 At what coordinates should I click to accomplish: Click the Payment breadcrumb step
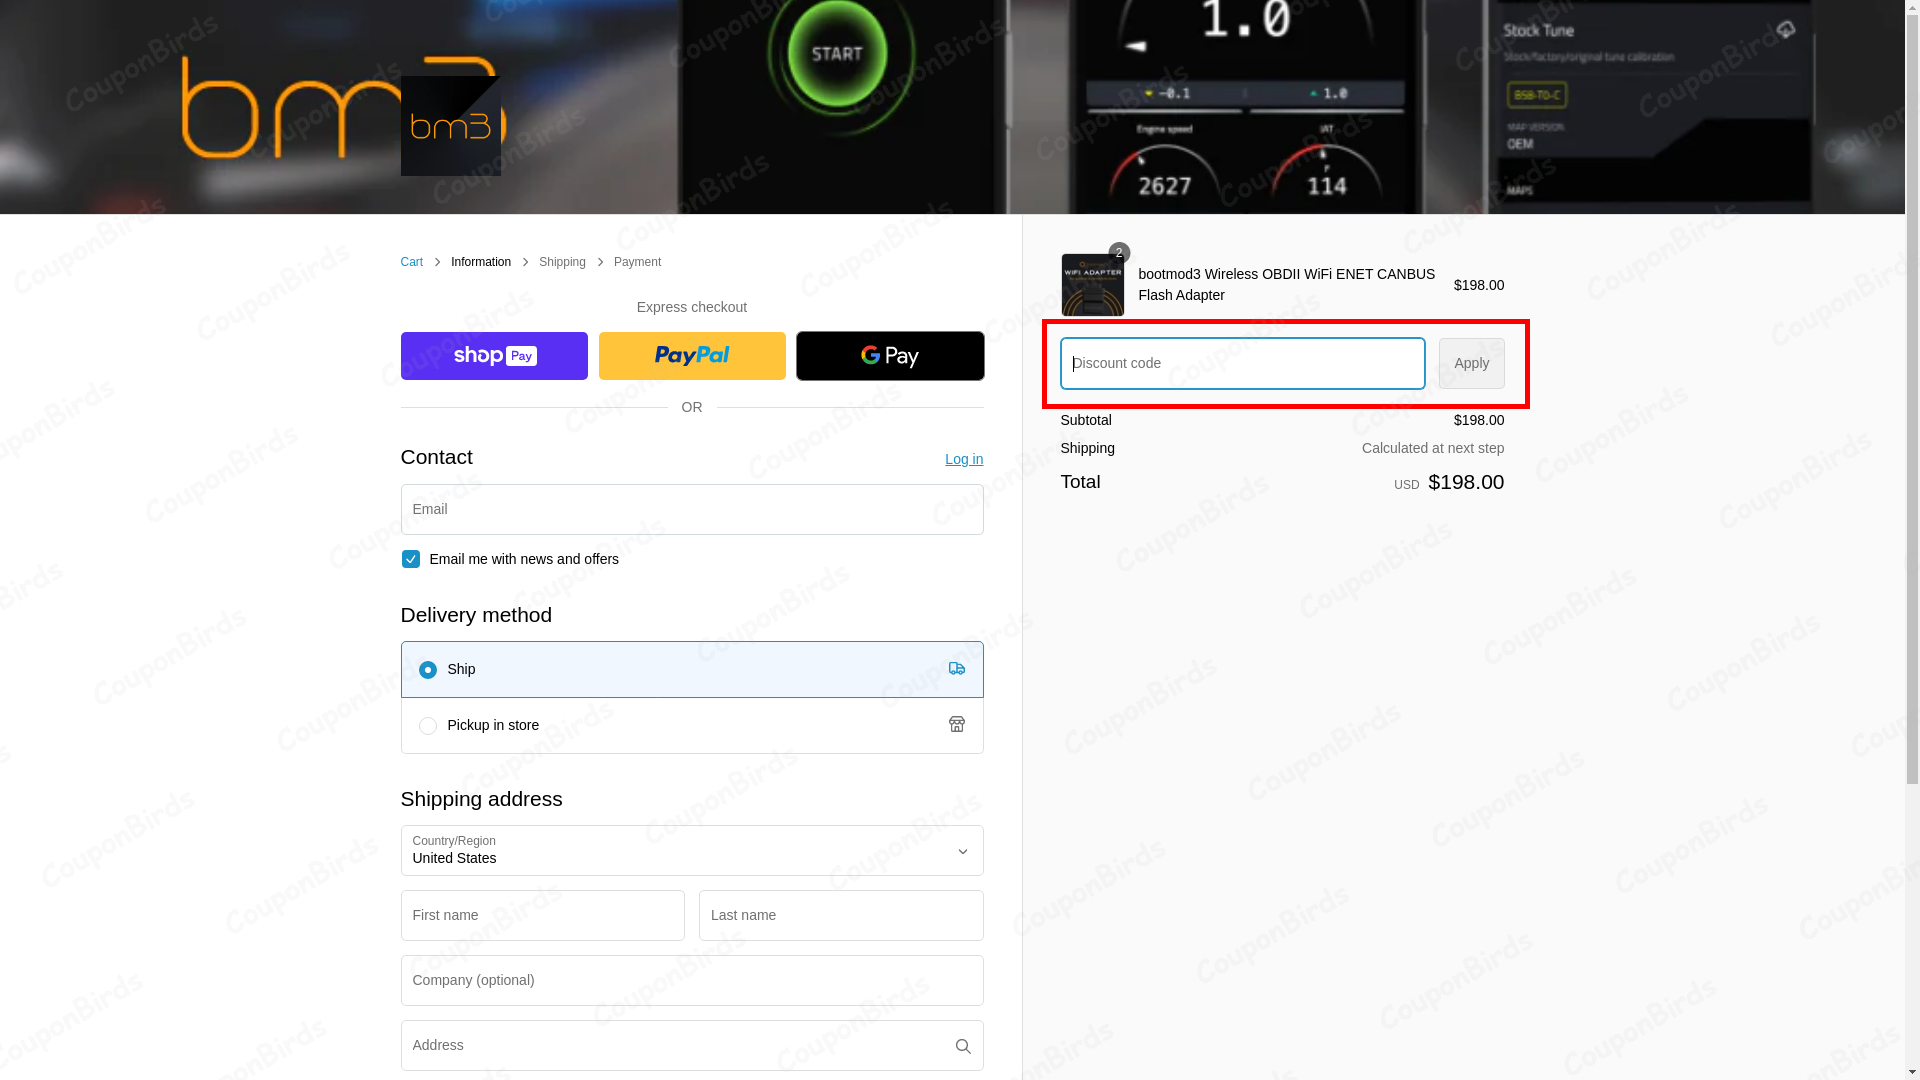tap(637, 262)
